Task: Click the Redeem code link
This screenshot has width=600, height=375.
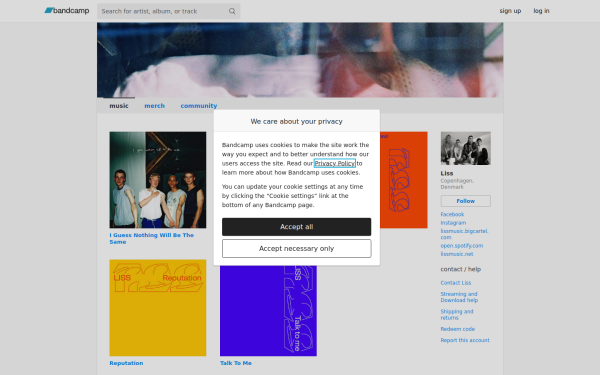Action: (458, 329)
